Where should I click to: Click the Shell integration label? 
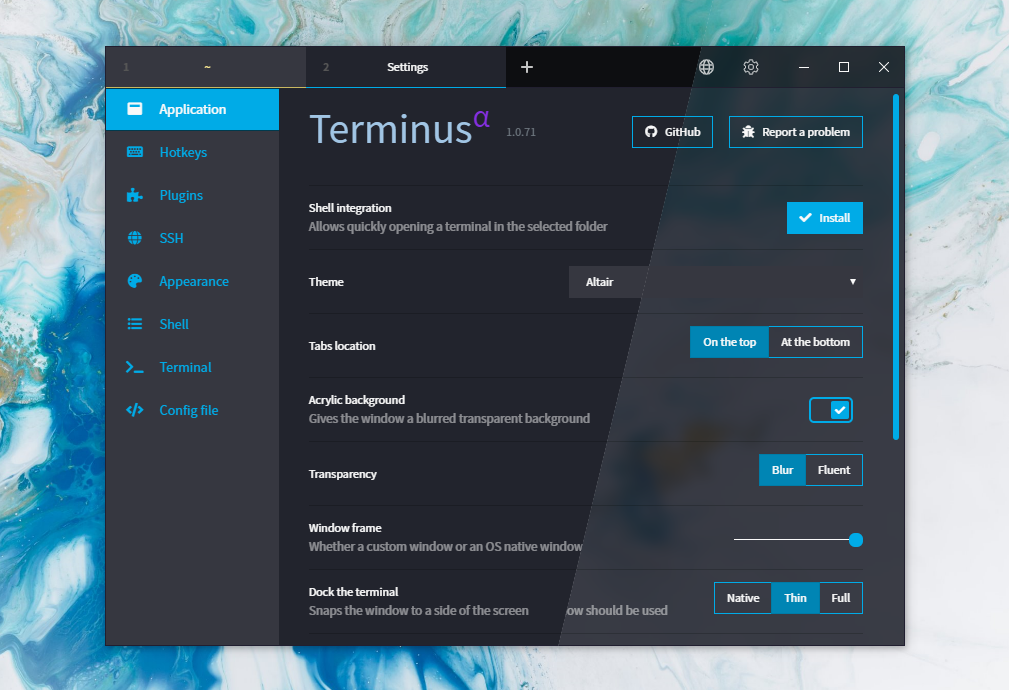[x=350, y=208]
